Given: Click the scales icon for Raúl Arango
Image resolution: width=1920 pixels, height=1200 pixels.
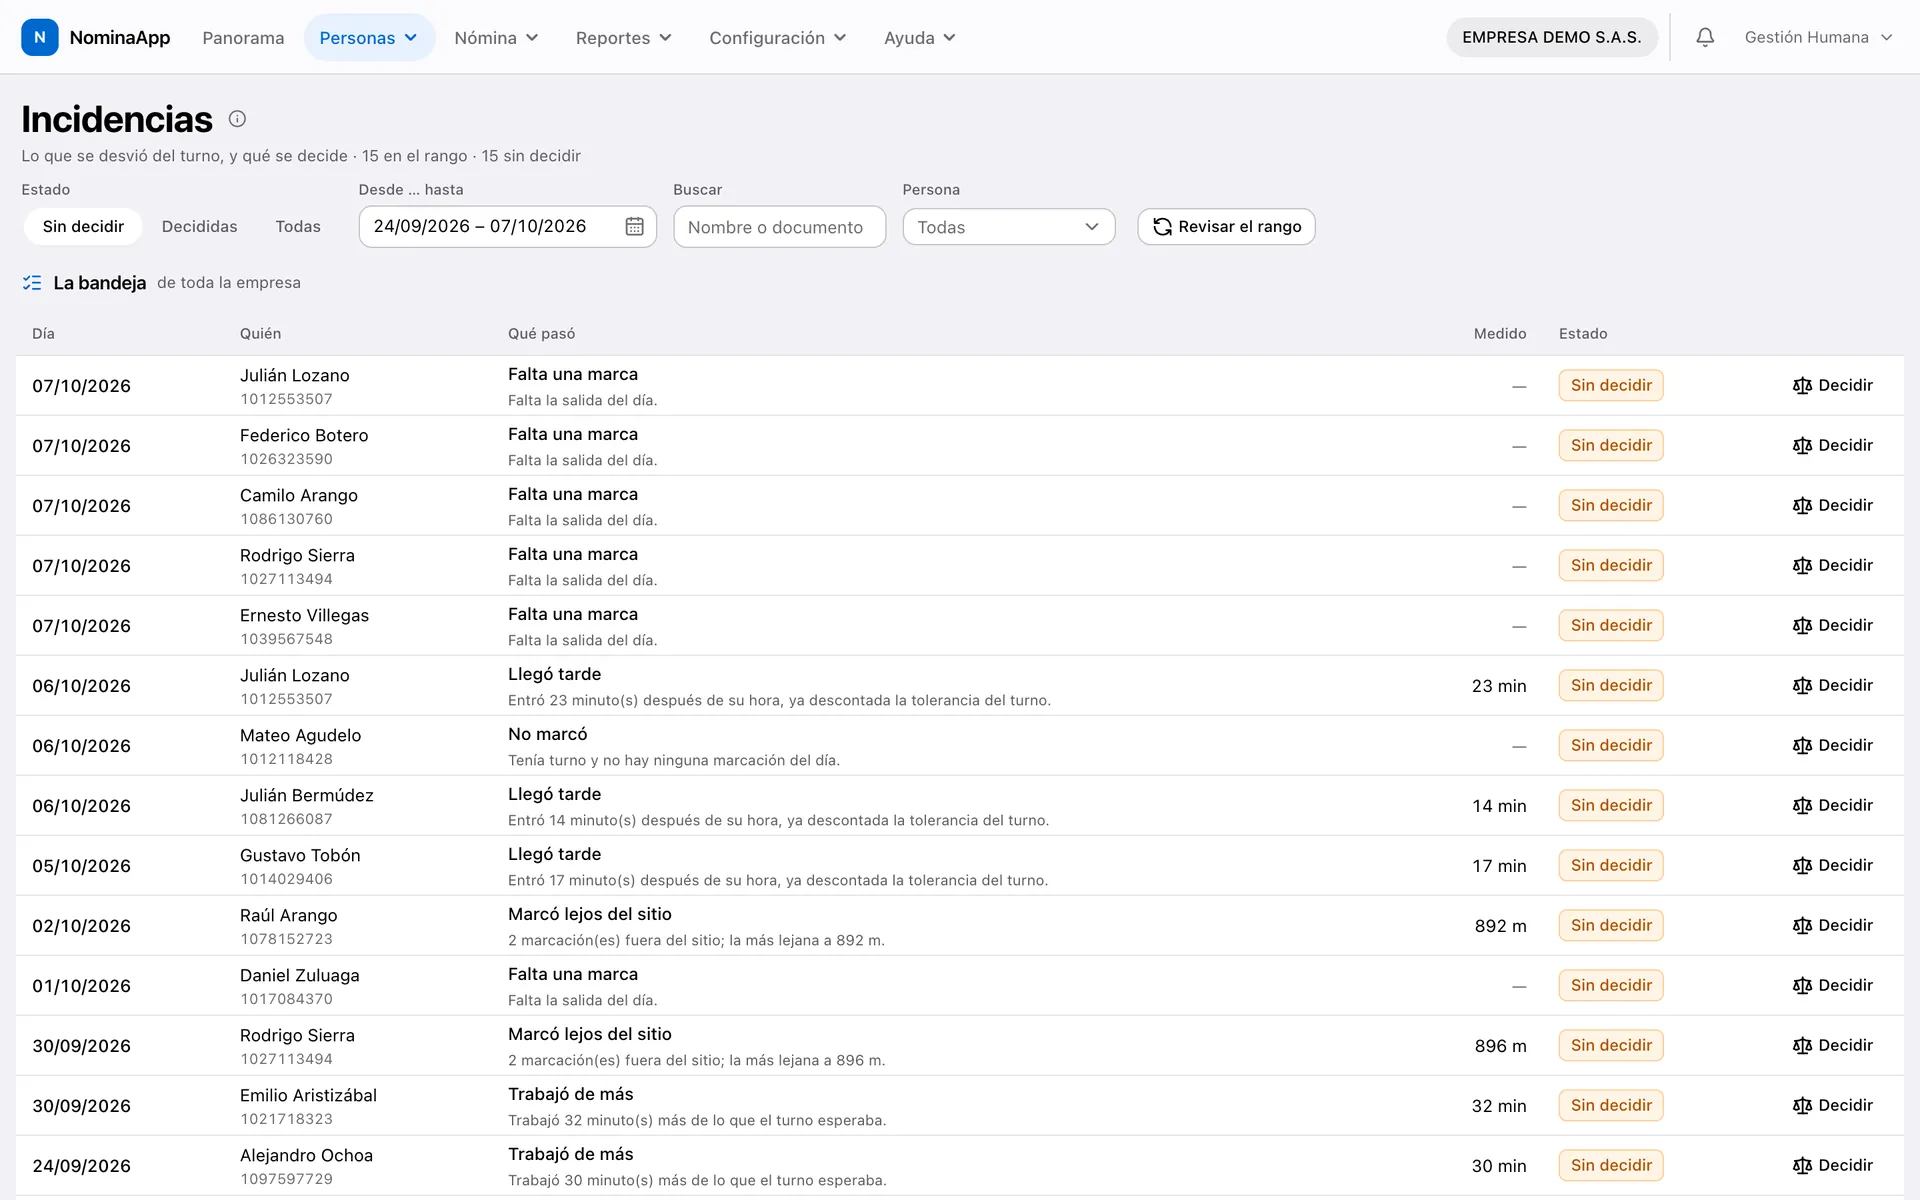Looking at the screenshot, I should pyautogui.click(x=1802, y=926).
